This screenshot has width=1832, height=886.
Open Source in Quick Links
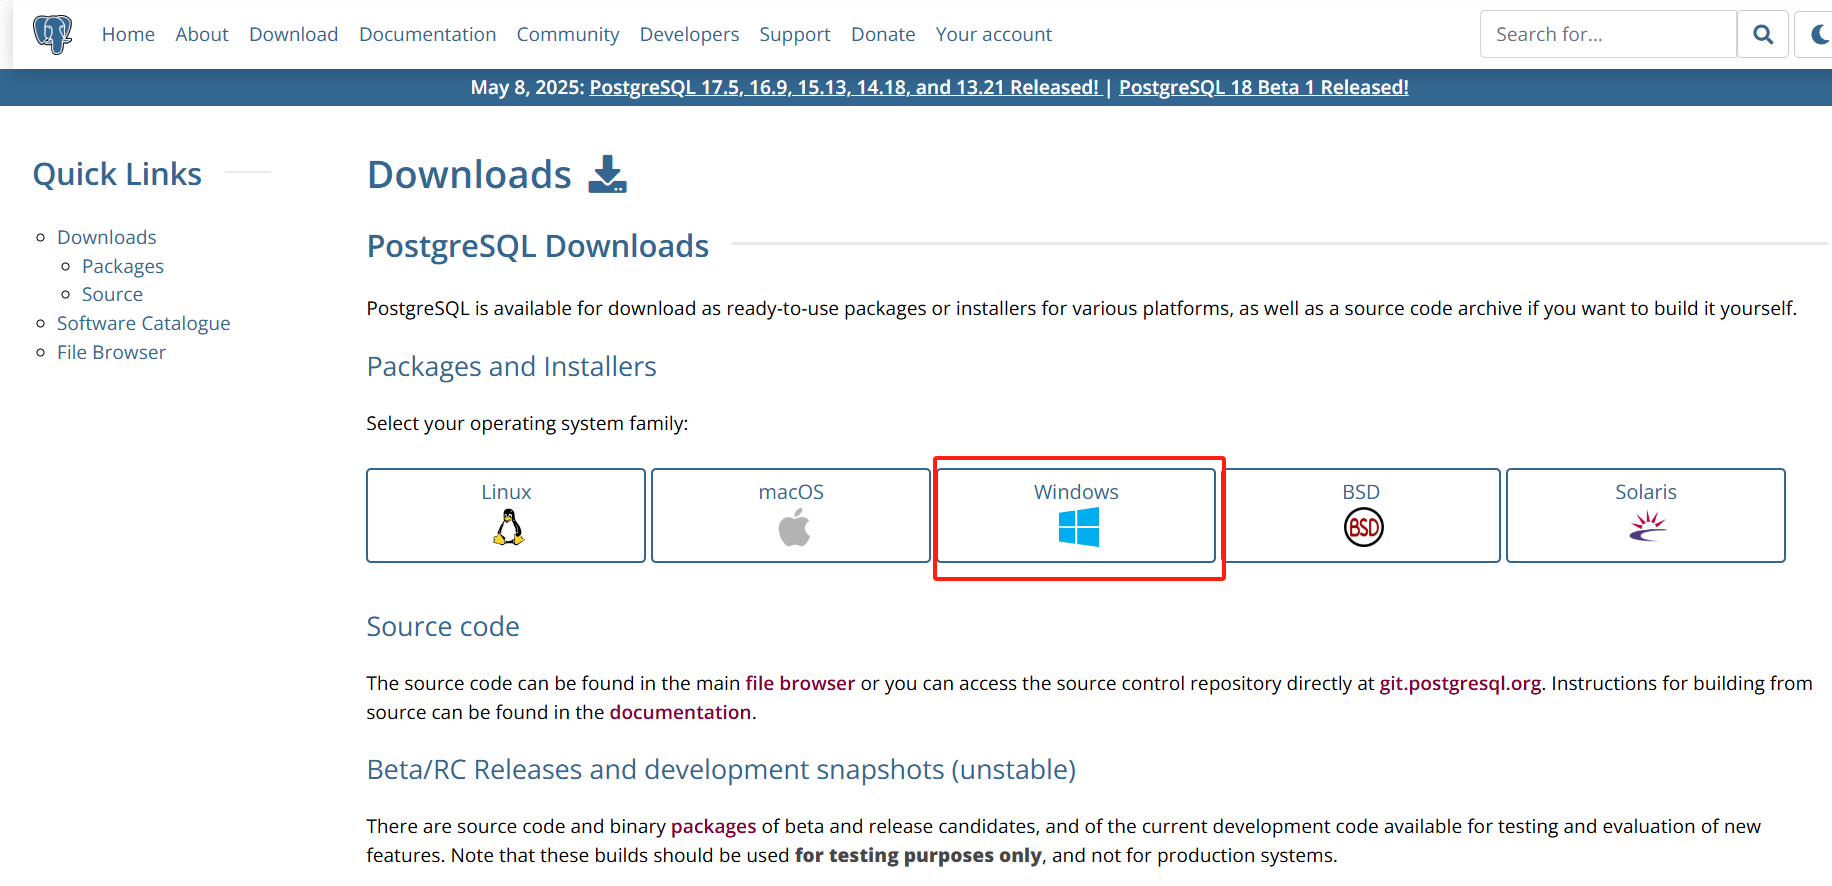point(112,294)
